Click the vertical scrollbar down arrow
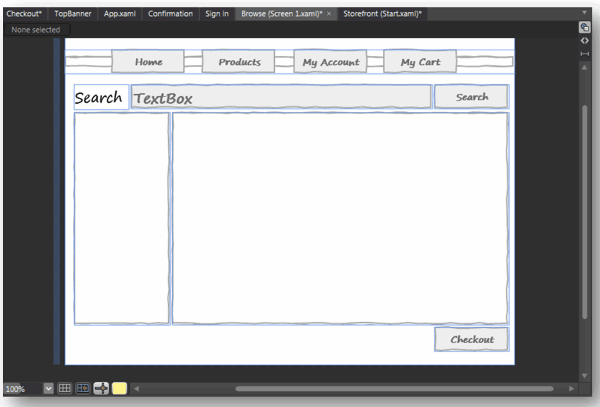 click(584, 376)
